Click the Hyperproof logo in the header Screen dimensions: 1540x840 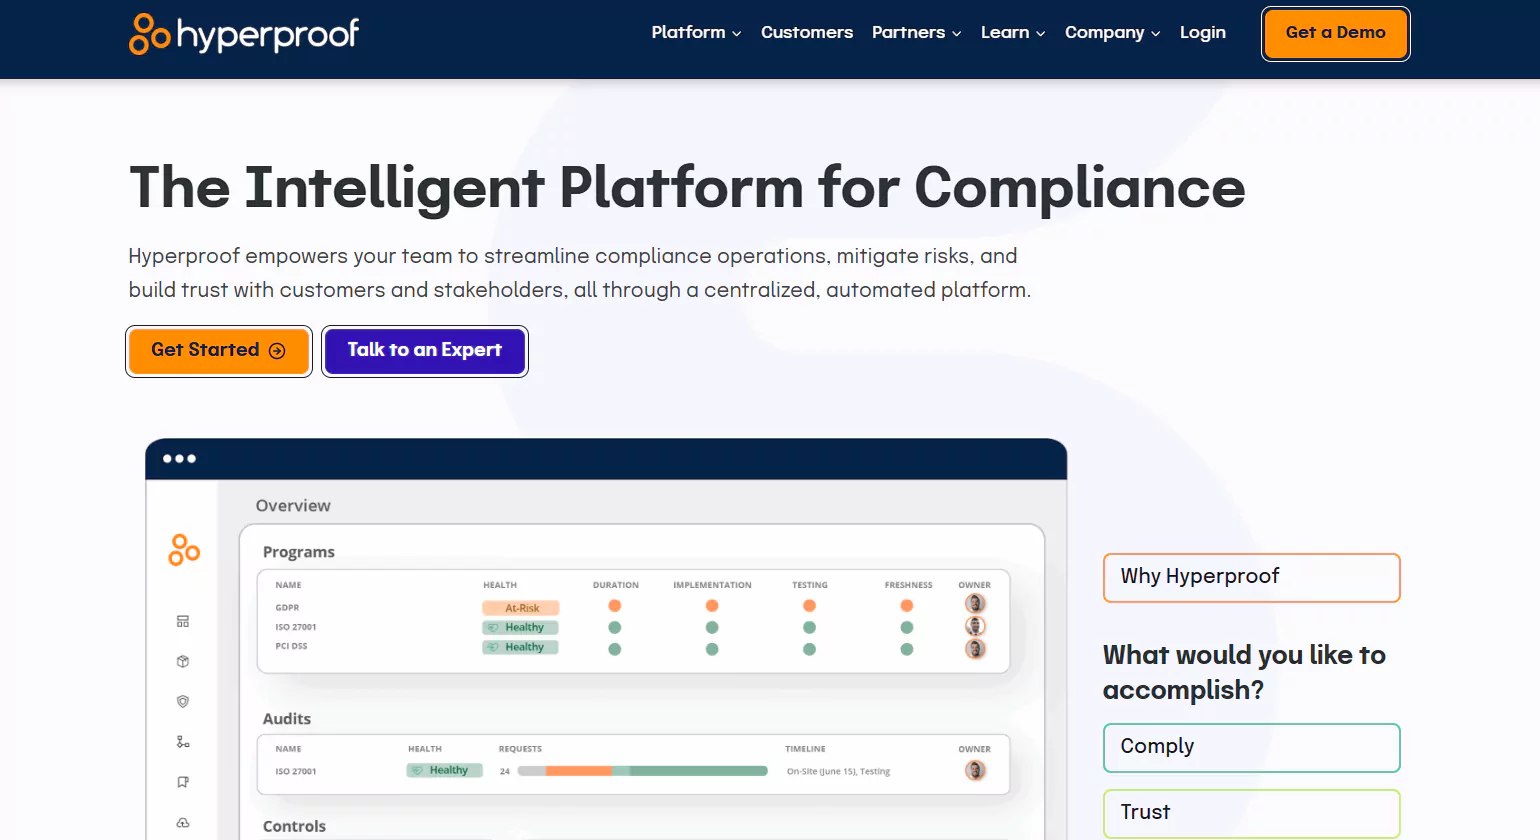coord(244,34)
